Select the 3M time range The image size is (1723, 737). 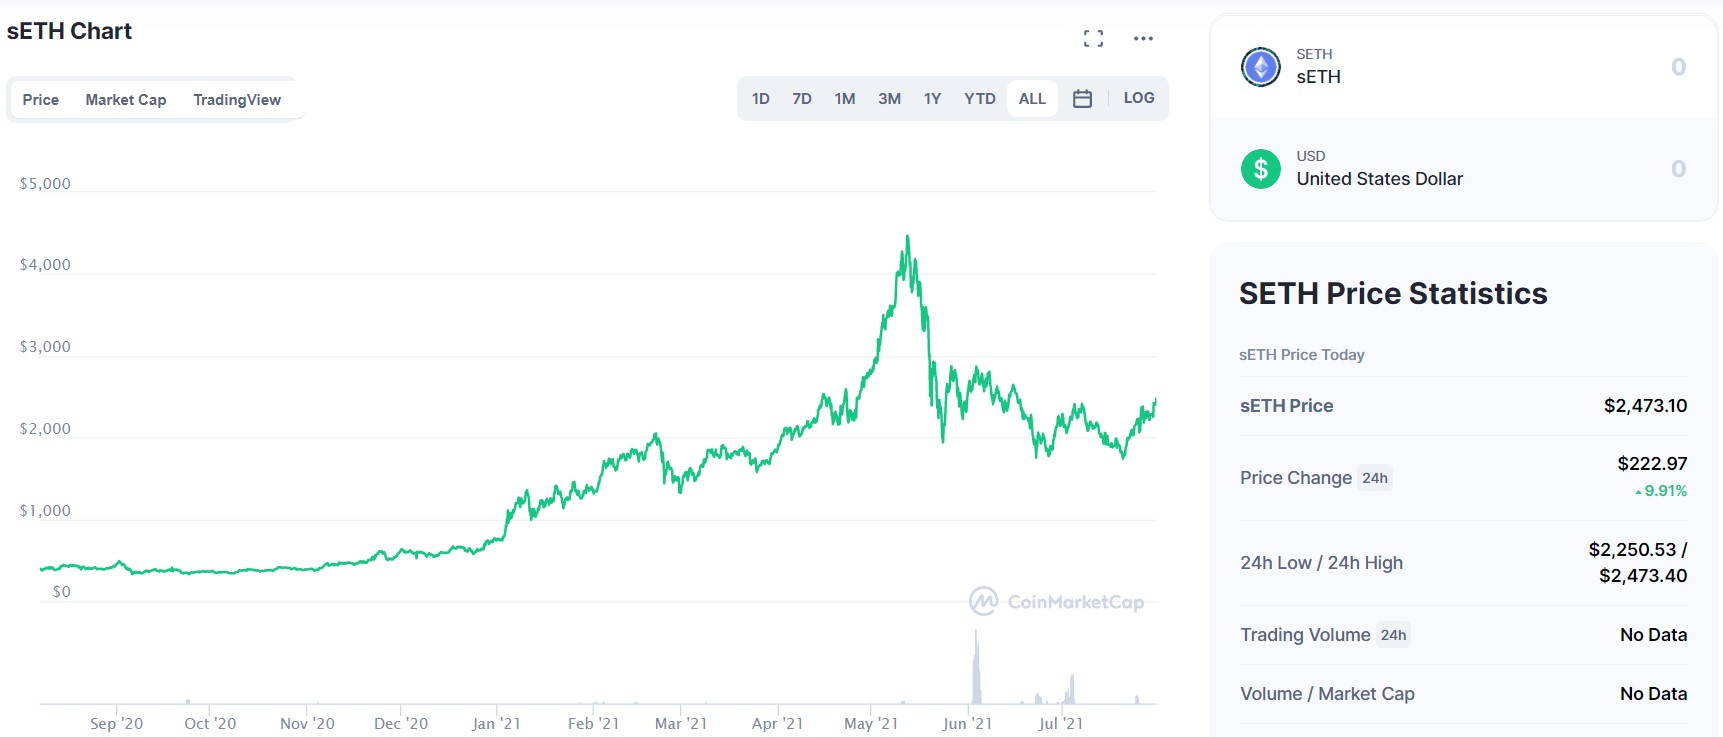889,99
